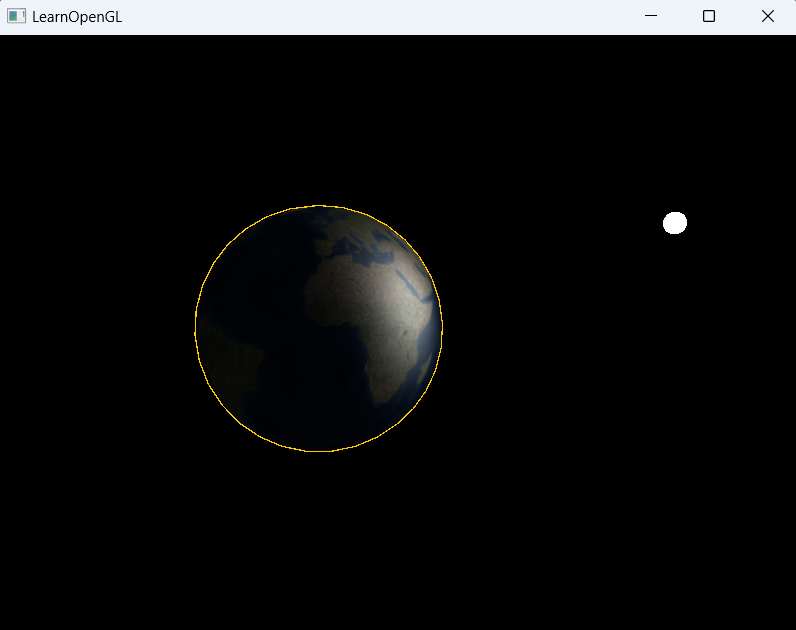Screen dimensions: 796x630
Task: Minimize the LearnOpenGL window
Action: pyautogui.click(x=651, y=16)
